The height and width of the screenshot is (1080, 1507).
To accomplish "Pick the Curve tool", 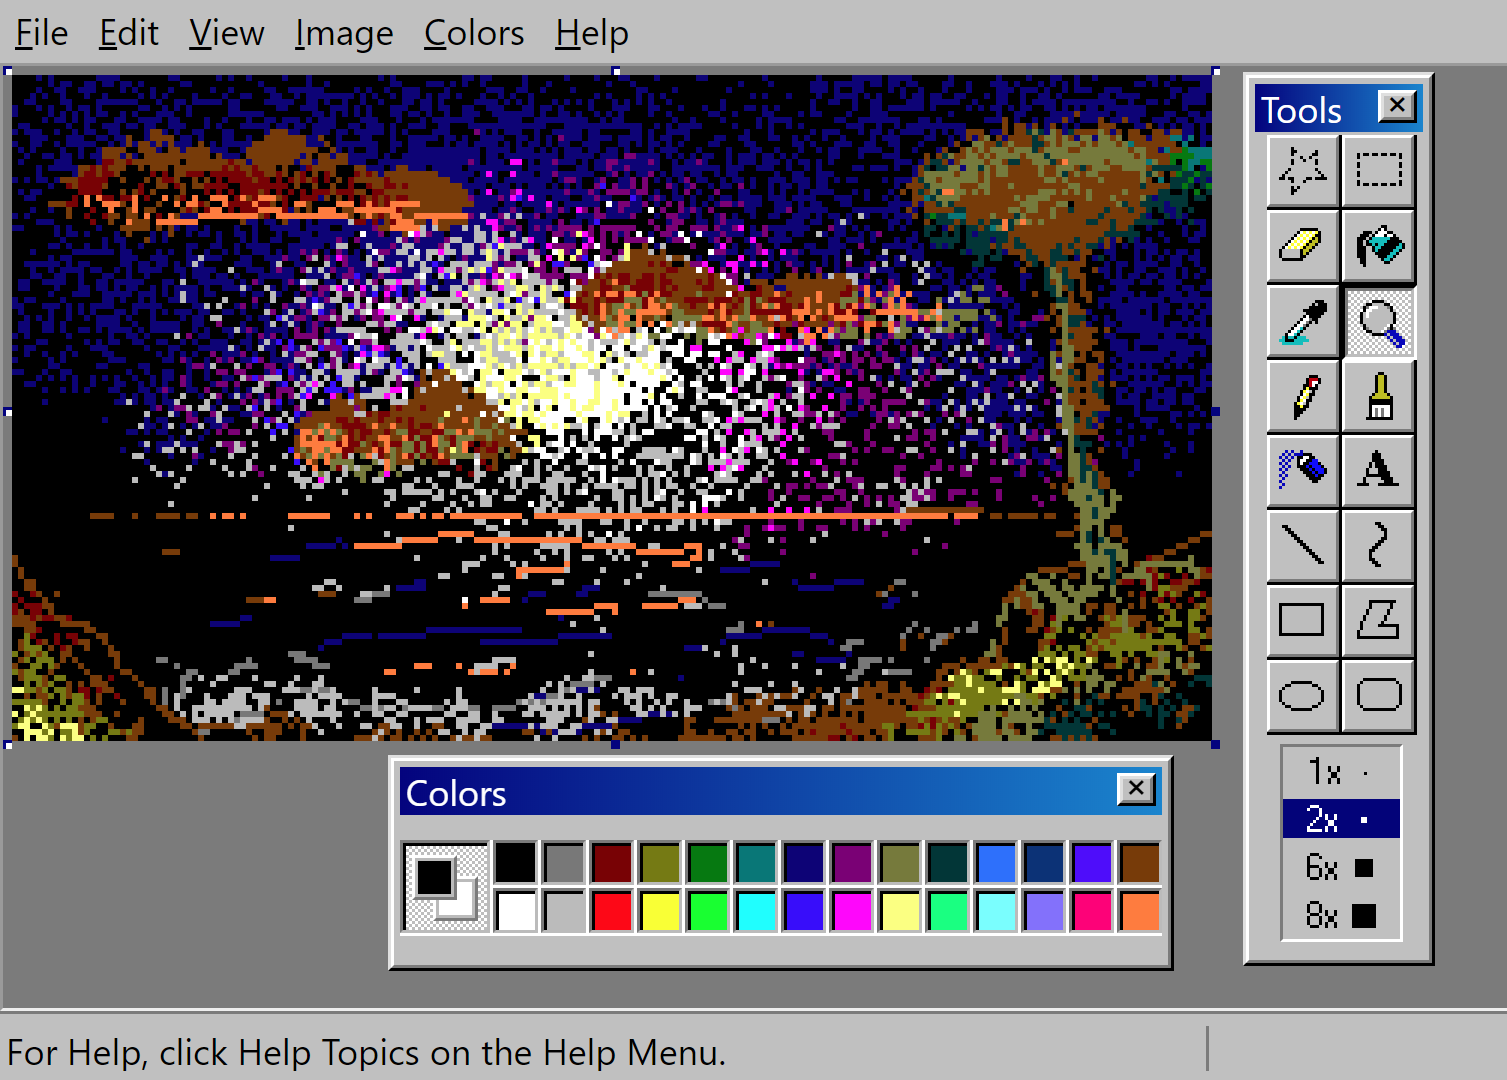I will point(1378,546).
